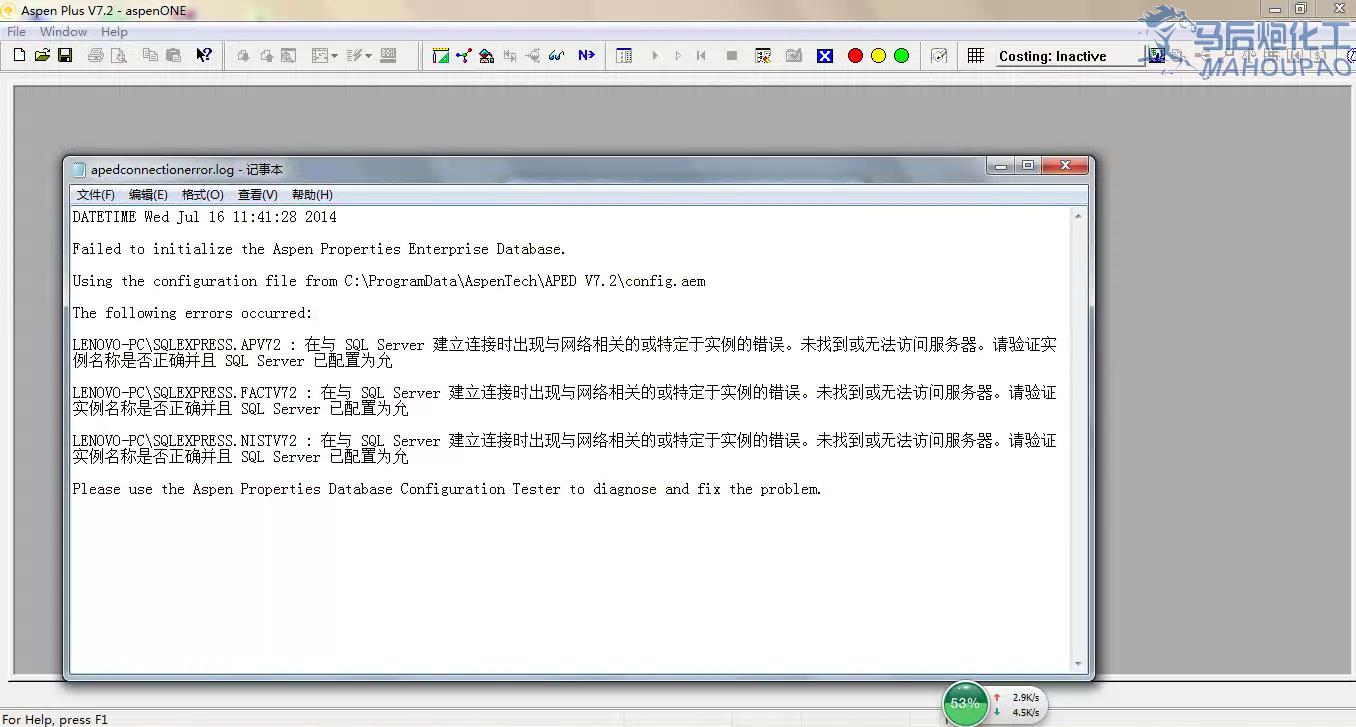The width and height of the screenshot is (1356, 727).
Task: Maximize the apedconnectionerror.log Notepad window
Action: coord(1028,166)
